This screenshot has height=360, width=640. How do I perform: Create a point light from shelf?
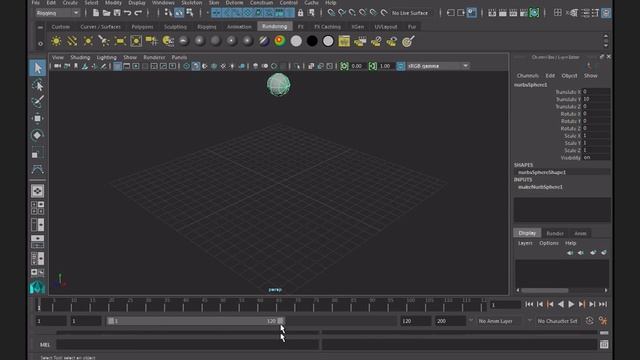(88, 41)
